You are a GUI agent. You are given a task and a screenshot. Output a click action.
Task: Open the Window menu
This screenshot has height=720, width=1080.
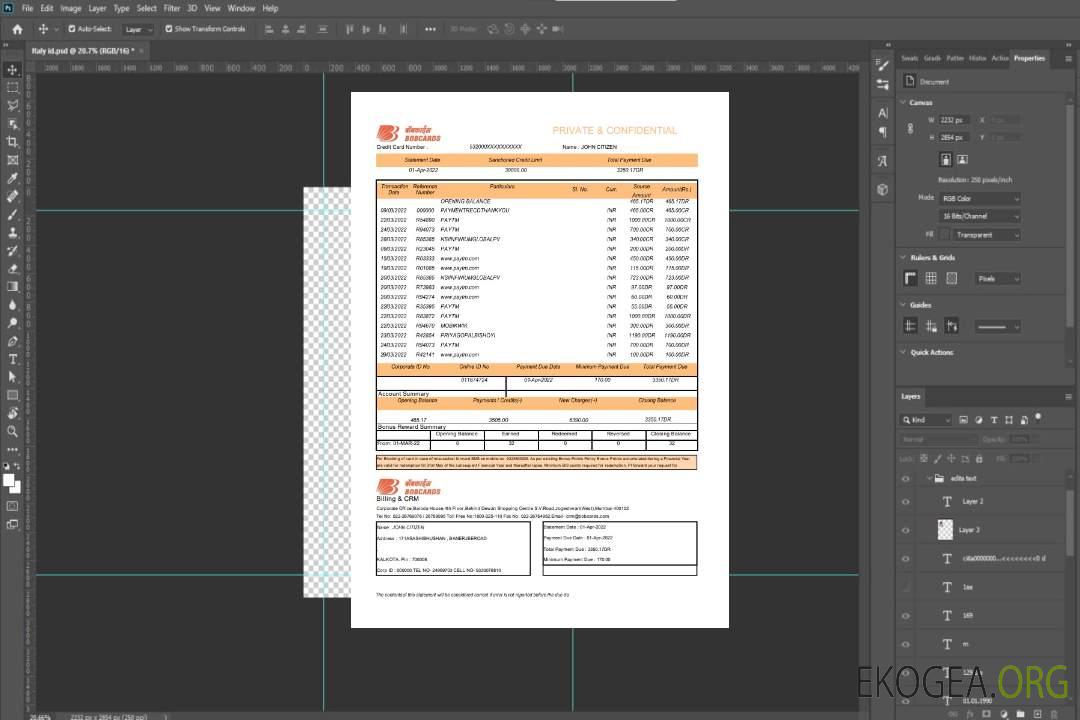point(241,8)
